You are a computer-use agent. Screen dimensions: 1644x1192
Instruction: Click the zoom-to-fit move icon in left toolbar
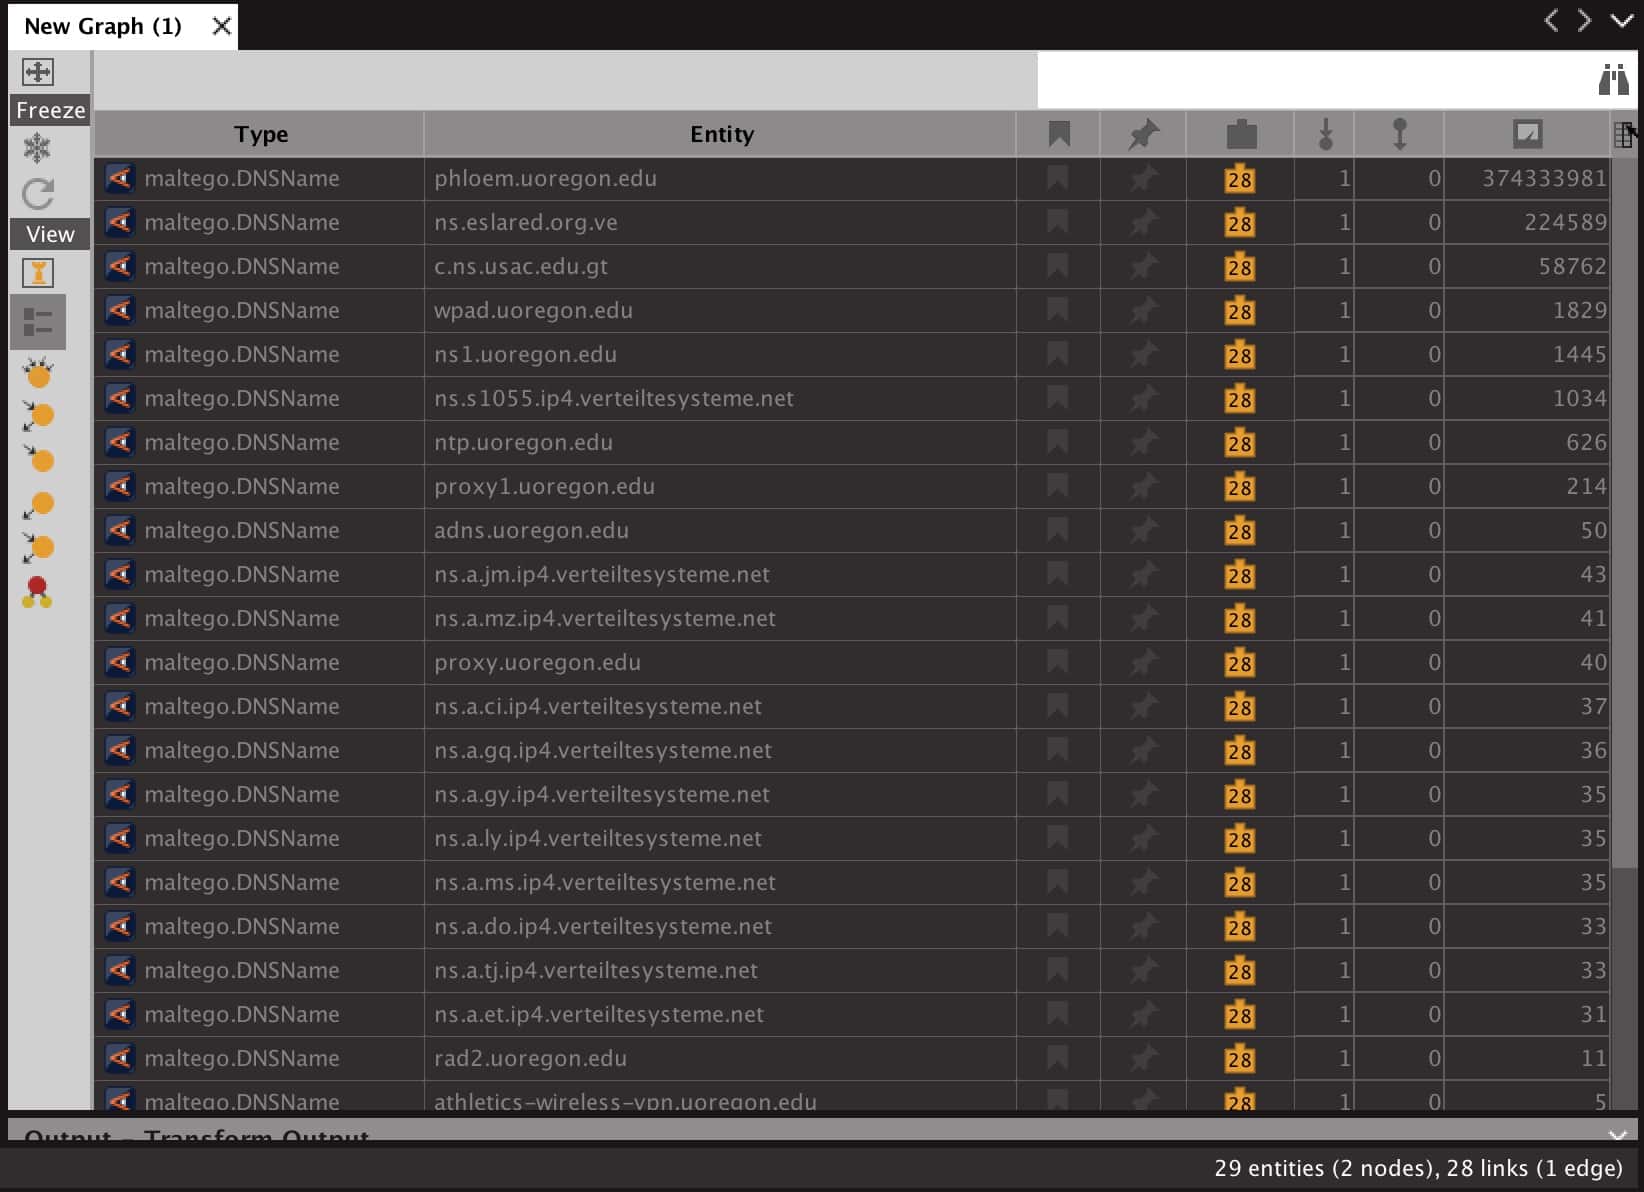coord(38,72)
